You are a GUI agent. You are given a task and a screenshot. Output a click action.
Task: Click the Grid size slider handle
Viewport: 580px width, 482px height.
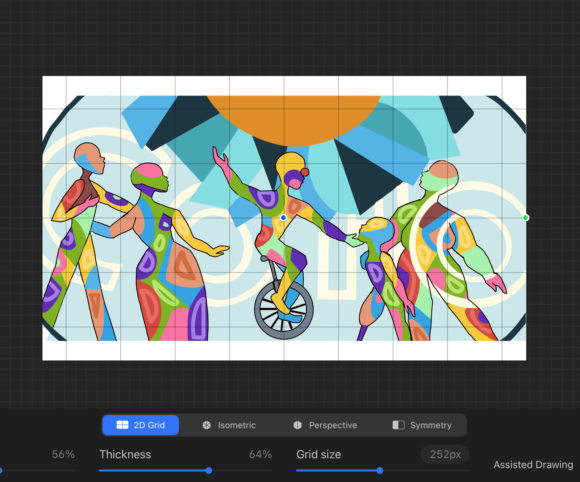380,471
